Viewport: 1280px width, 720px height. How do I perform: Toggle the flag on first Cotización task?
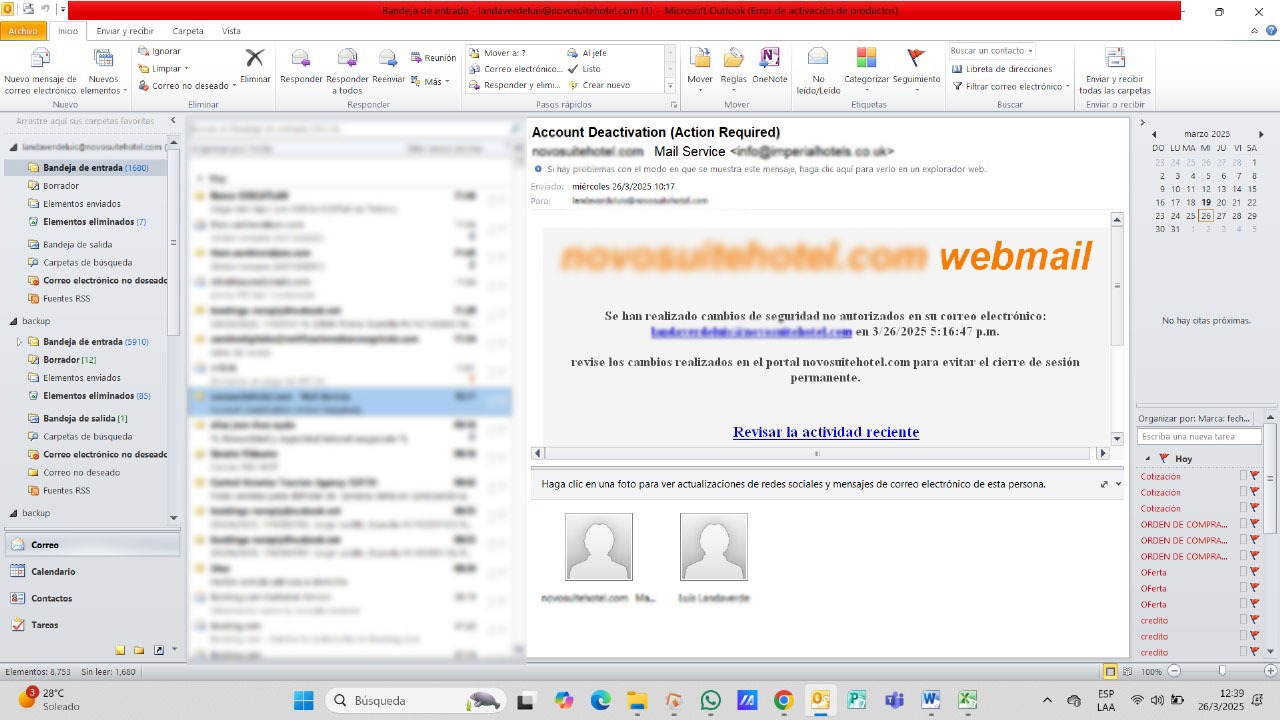click(1254, 477)
